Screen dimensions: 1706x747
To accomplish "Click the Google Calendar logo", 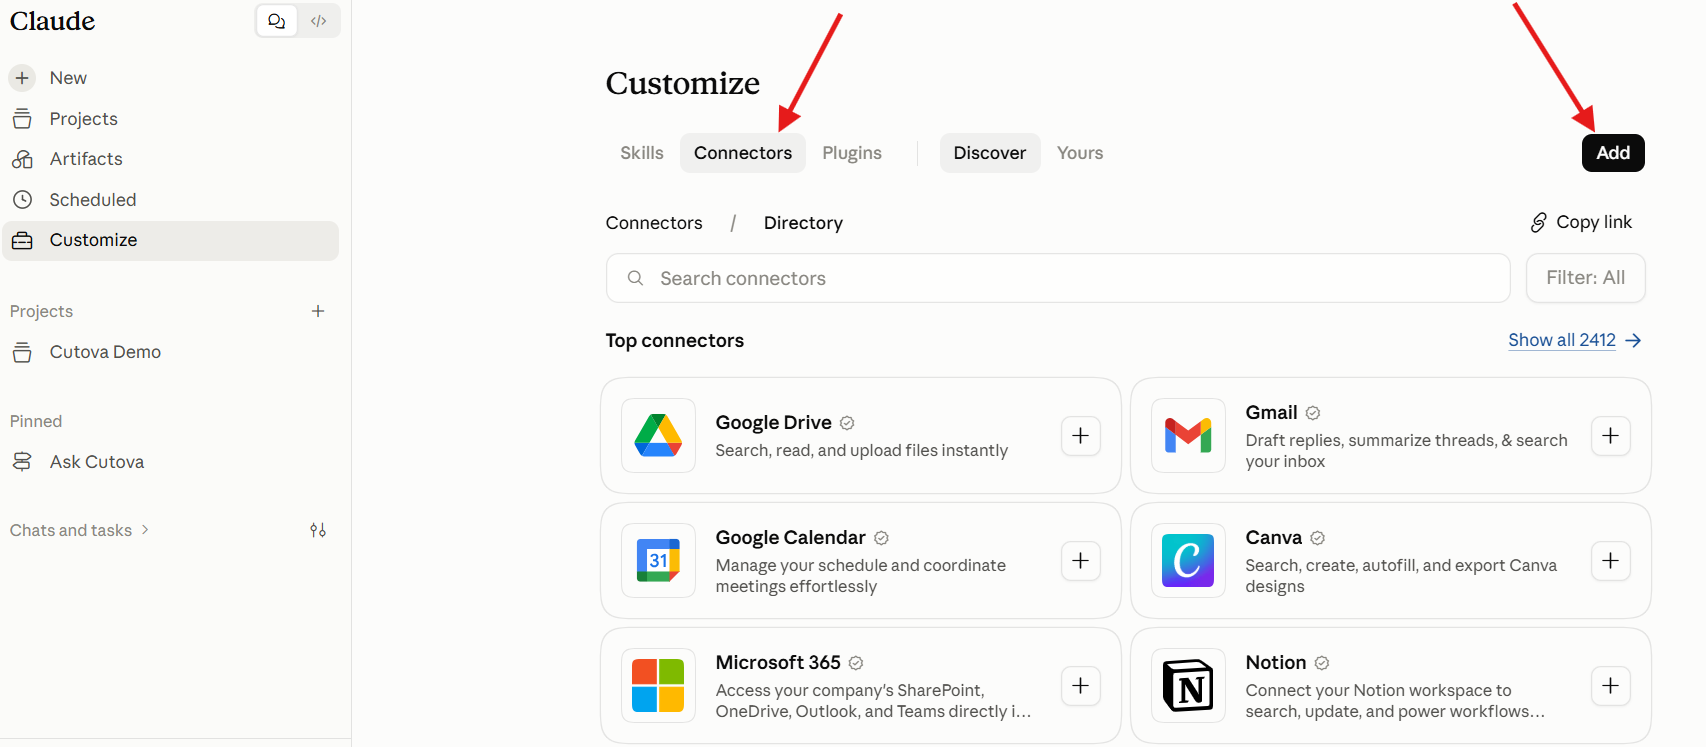I will click(658, 561).
